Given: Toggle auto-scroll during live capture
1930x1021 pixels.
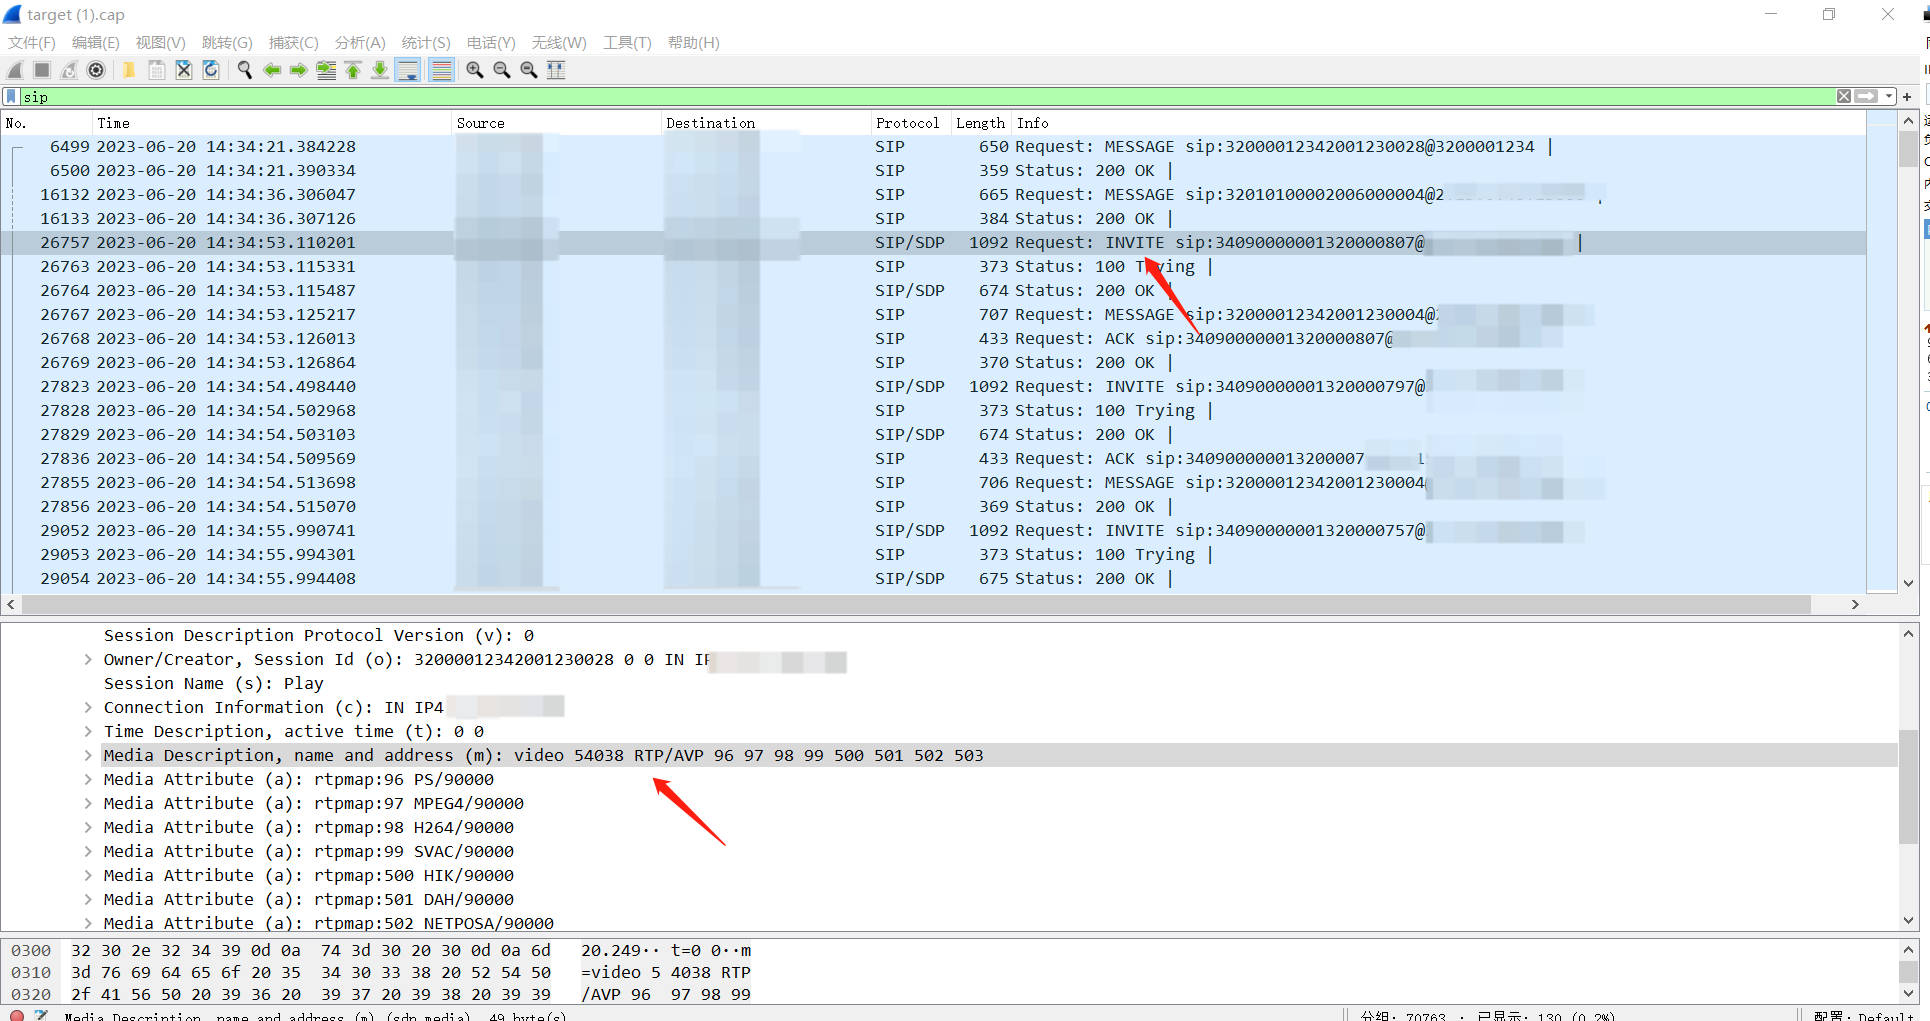Looking at the screenshot, I should (x=408, y=70).
